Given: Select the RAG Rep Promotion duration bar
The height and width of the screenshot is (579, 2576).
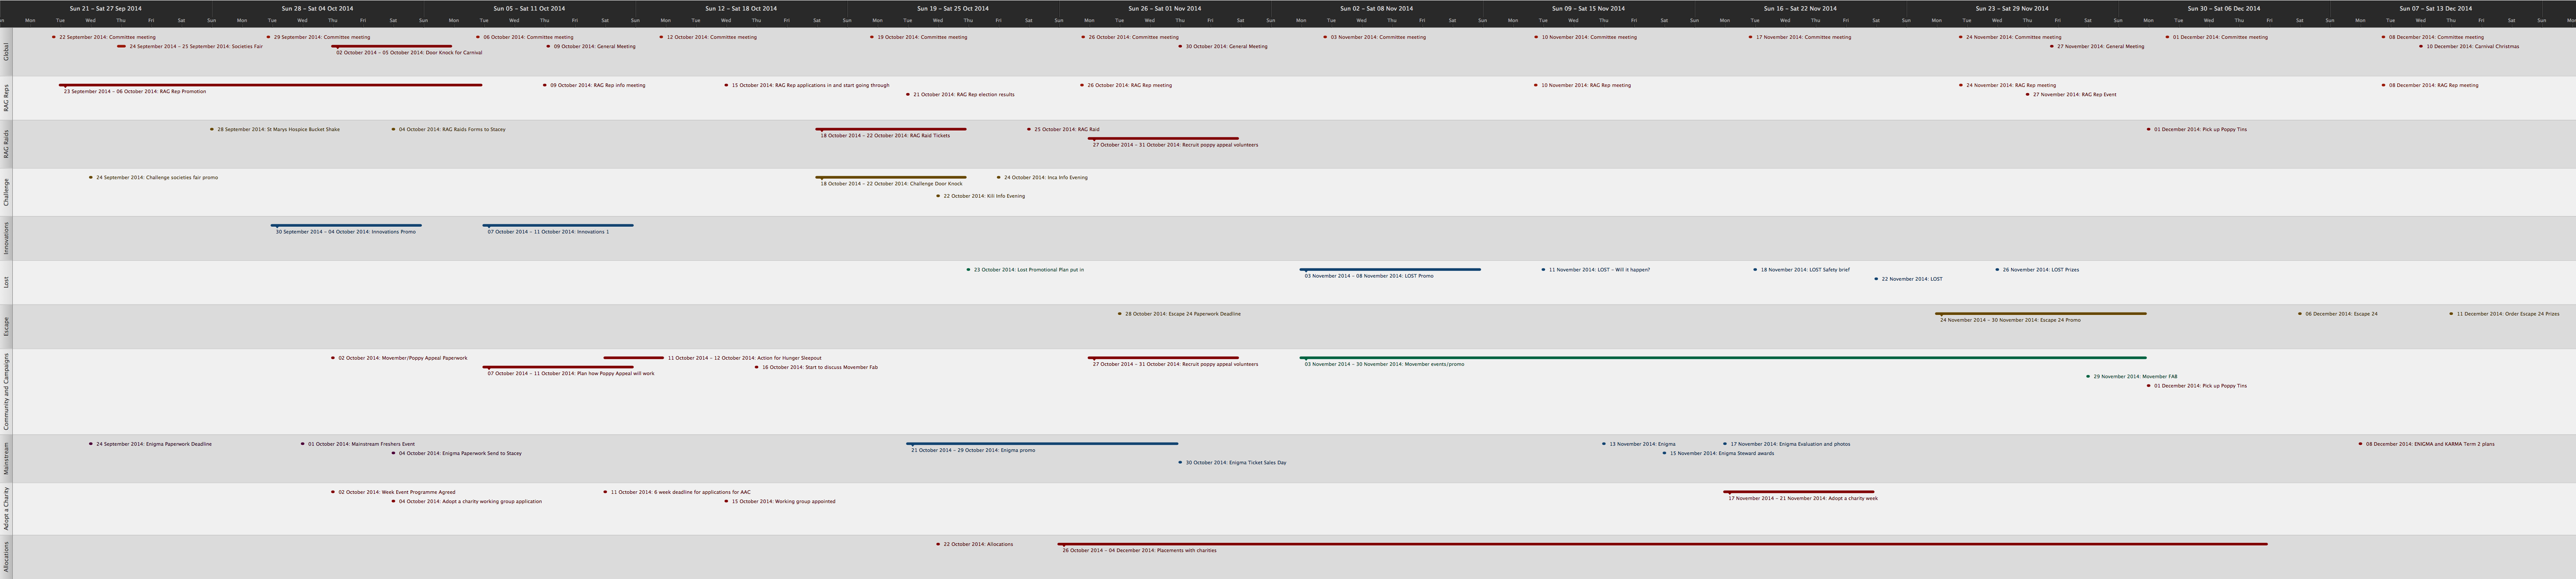Looking at the screenshot, I should point(270,85).
